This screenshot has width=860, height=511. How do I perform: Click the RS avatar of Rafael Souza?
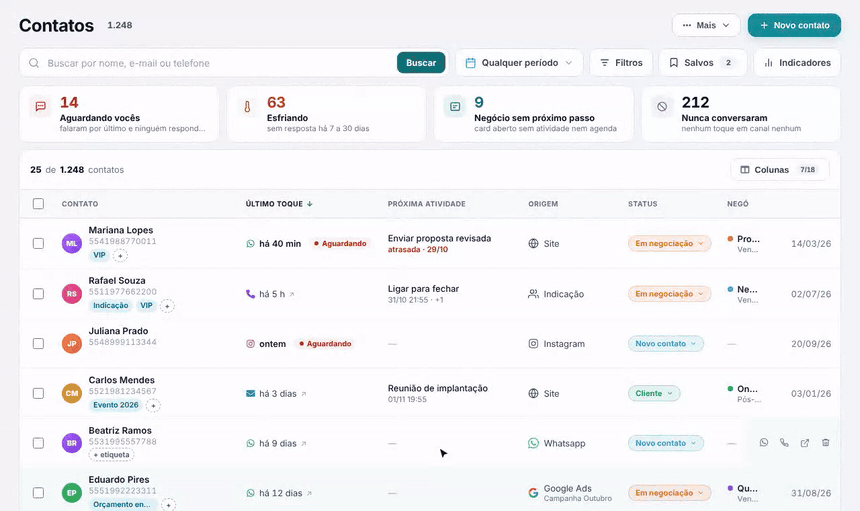pyautogui.click(x=72, y=294)
